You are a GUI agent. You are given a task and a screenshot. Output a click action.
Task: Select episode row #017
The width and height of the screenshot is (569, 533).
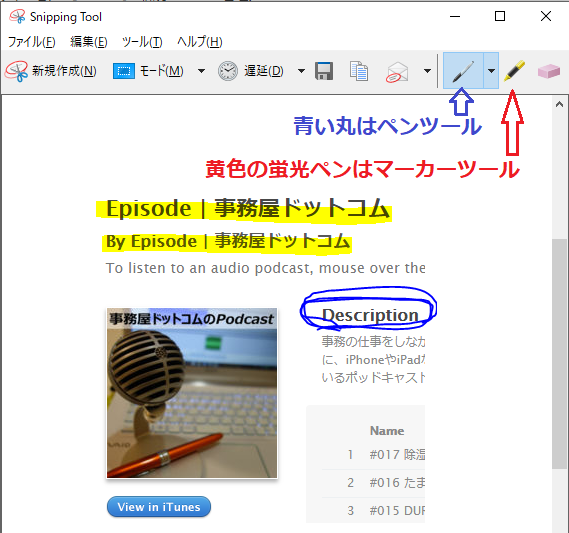point(373,455)
